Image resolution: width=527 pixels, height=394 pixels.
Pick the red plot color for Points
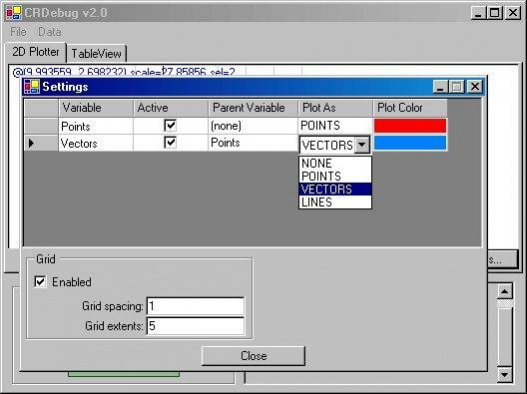(410, 126)
